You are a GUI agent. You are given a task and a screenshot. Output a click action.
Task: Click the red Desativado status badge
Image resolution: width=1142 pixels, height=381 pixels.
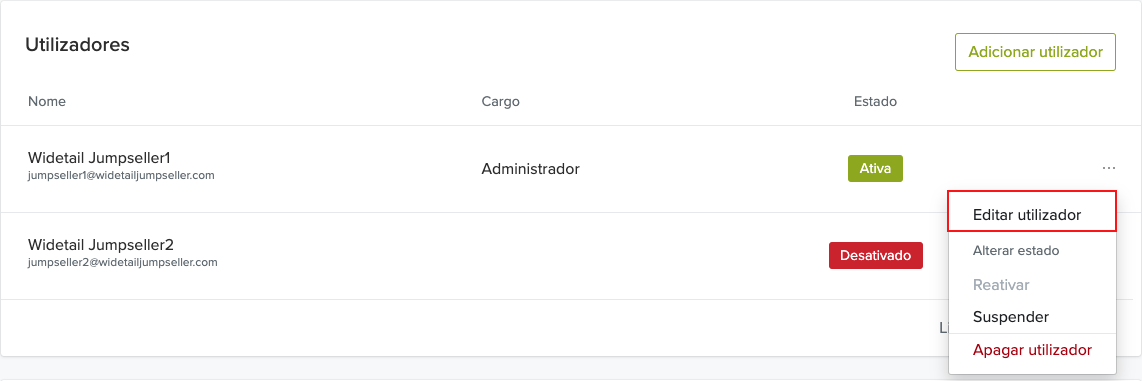point(875,256)
